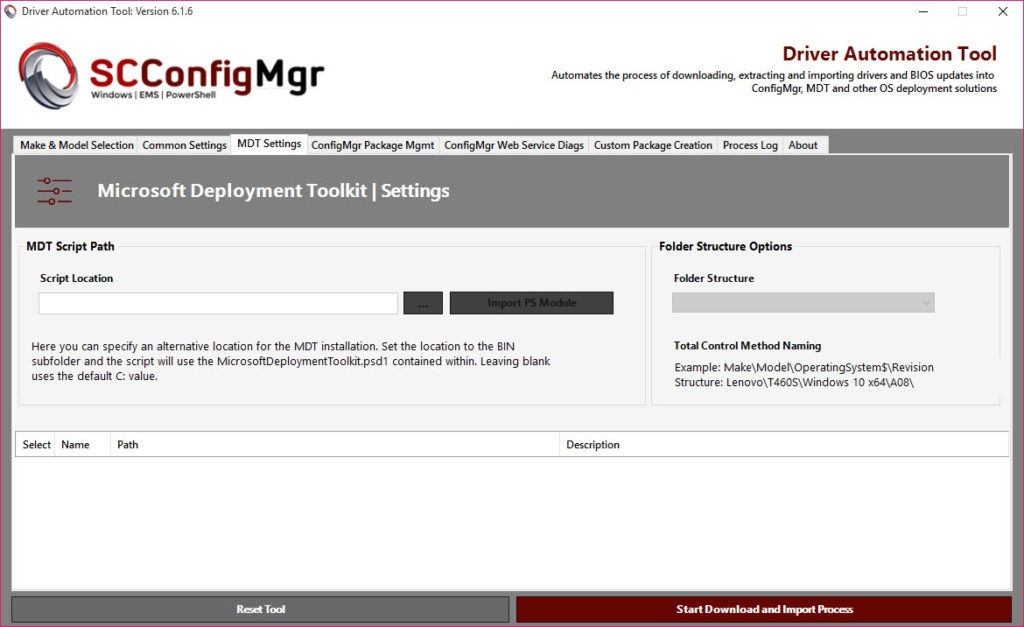
Task: Click the 'Example: Make\Model\OperatingSystem$\Revision' text
Action: [804, 367]
